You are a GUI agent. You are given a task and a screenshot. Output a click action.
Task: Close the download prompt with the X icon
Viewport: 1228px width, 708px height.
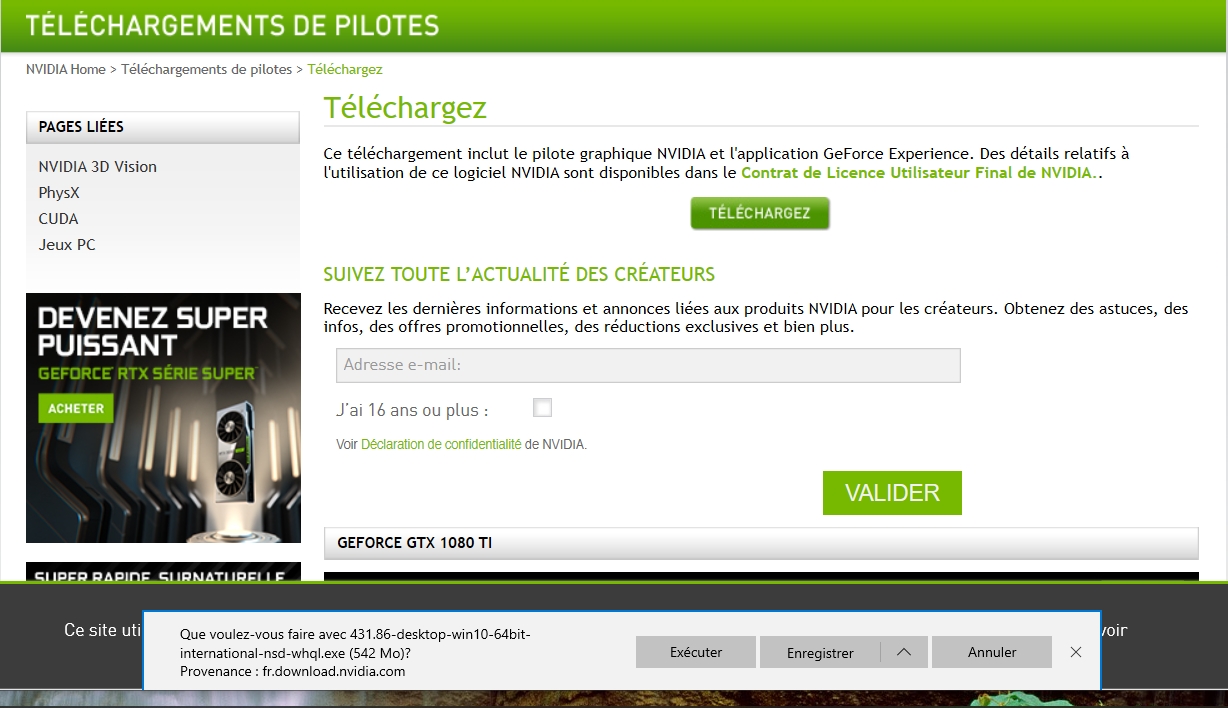coord(1076,652)
